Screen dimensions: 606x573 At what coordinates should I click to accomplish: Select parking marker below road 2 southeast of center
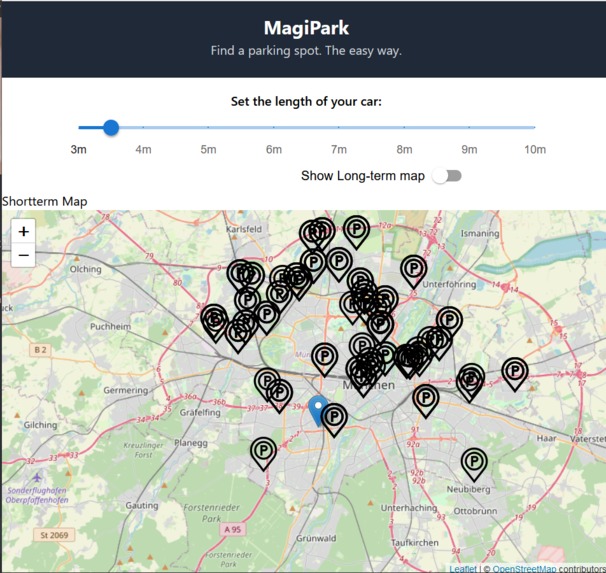coord(426,401)
